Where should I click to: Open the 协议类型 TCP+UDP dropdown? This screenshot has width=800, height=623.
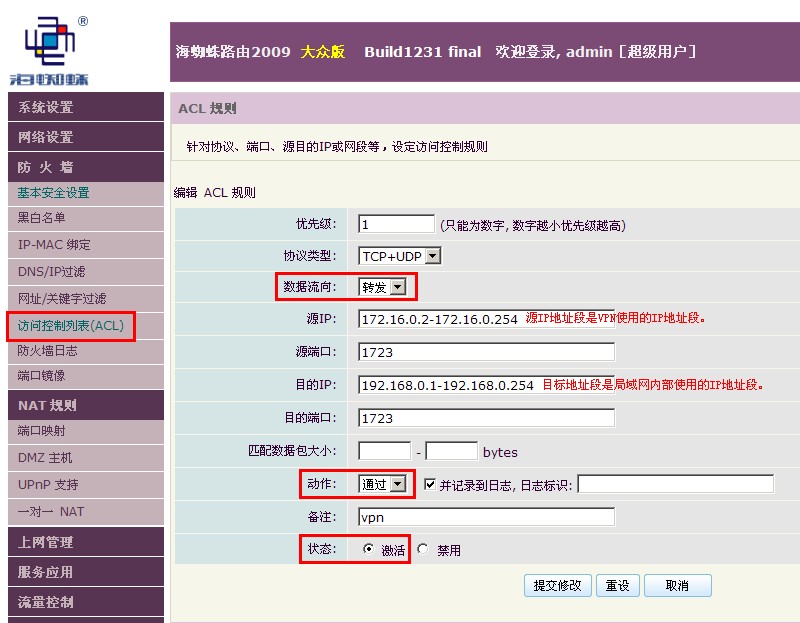(x=399, y=256)
